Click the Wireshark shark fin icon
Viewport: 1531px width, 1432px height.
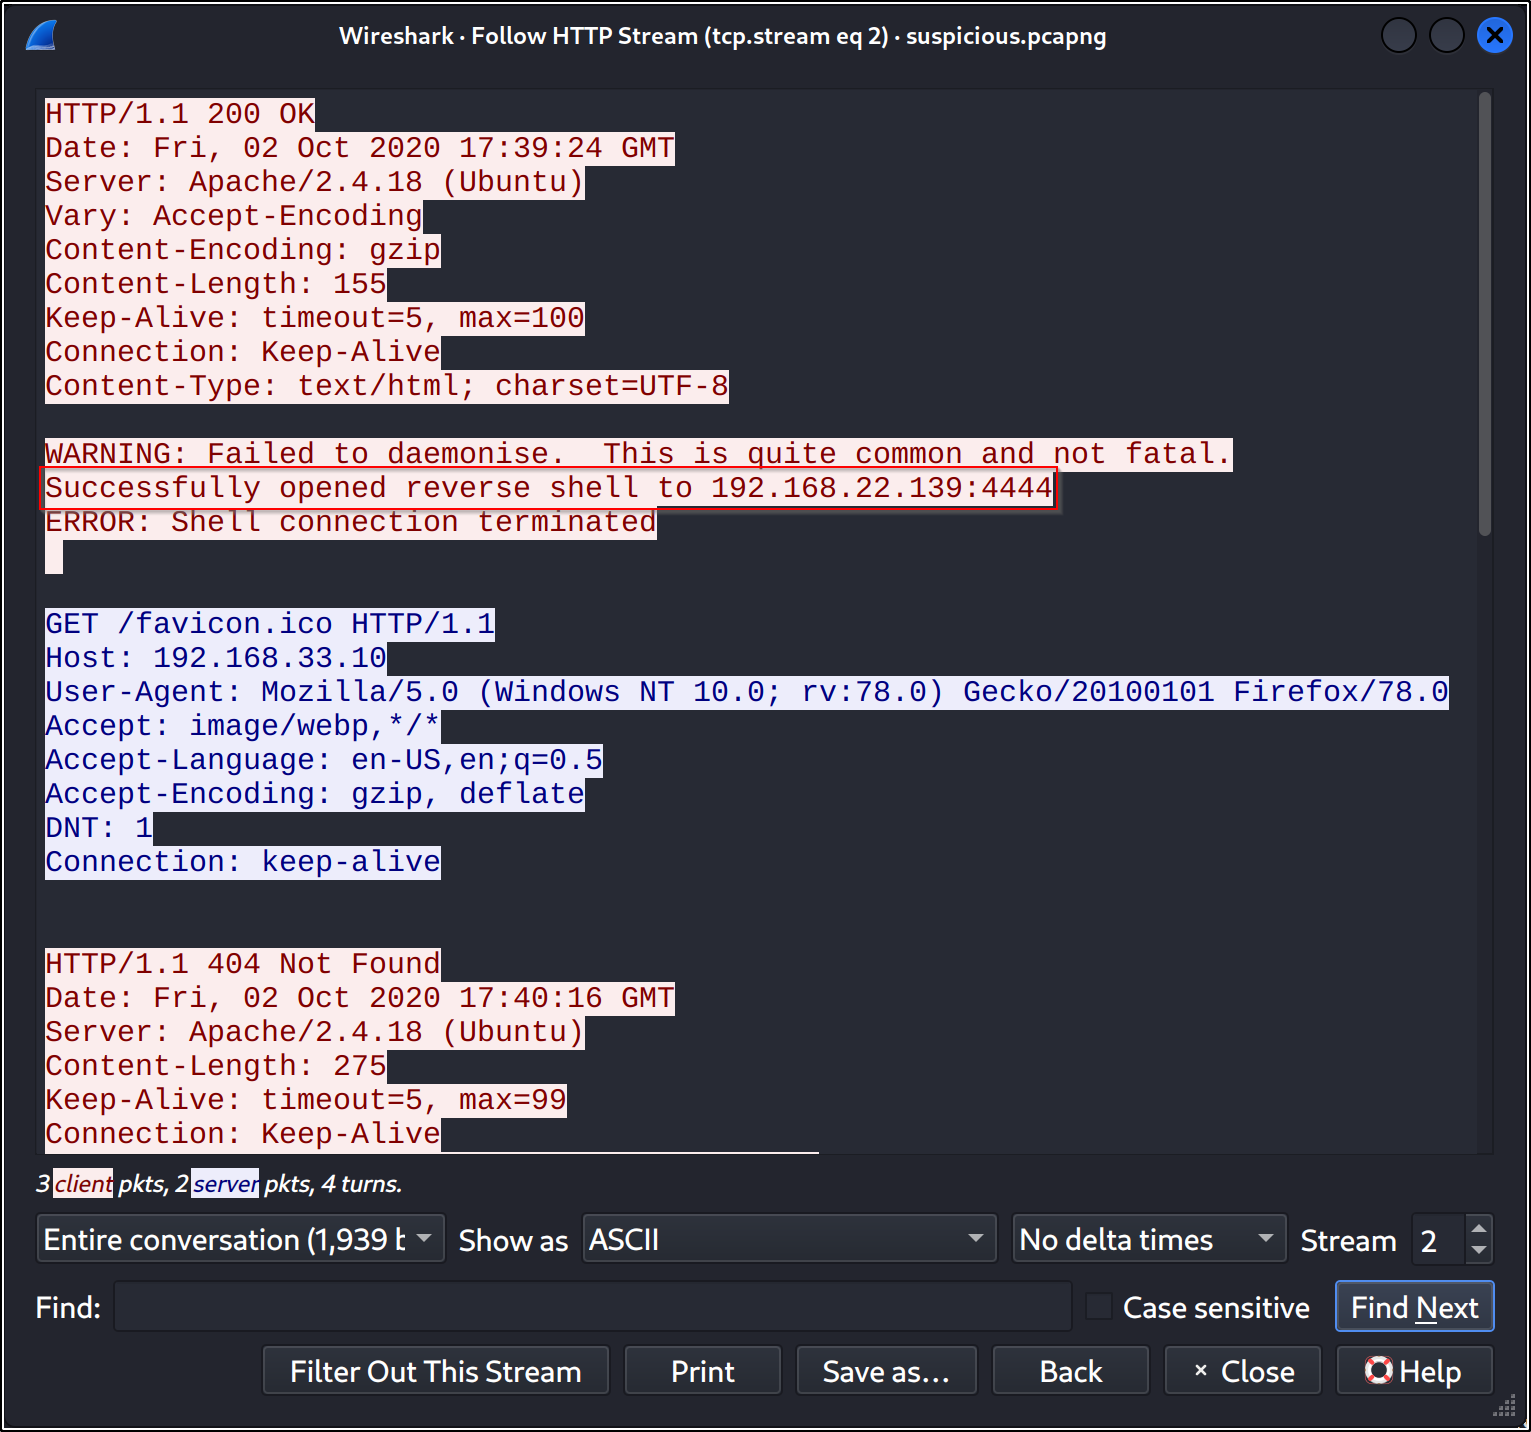pyautogui.click(x=41, y=36)
